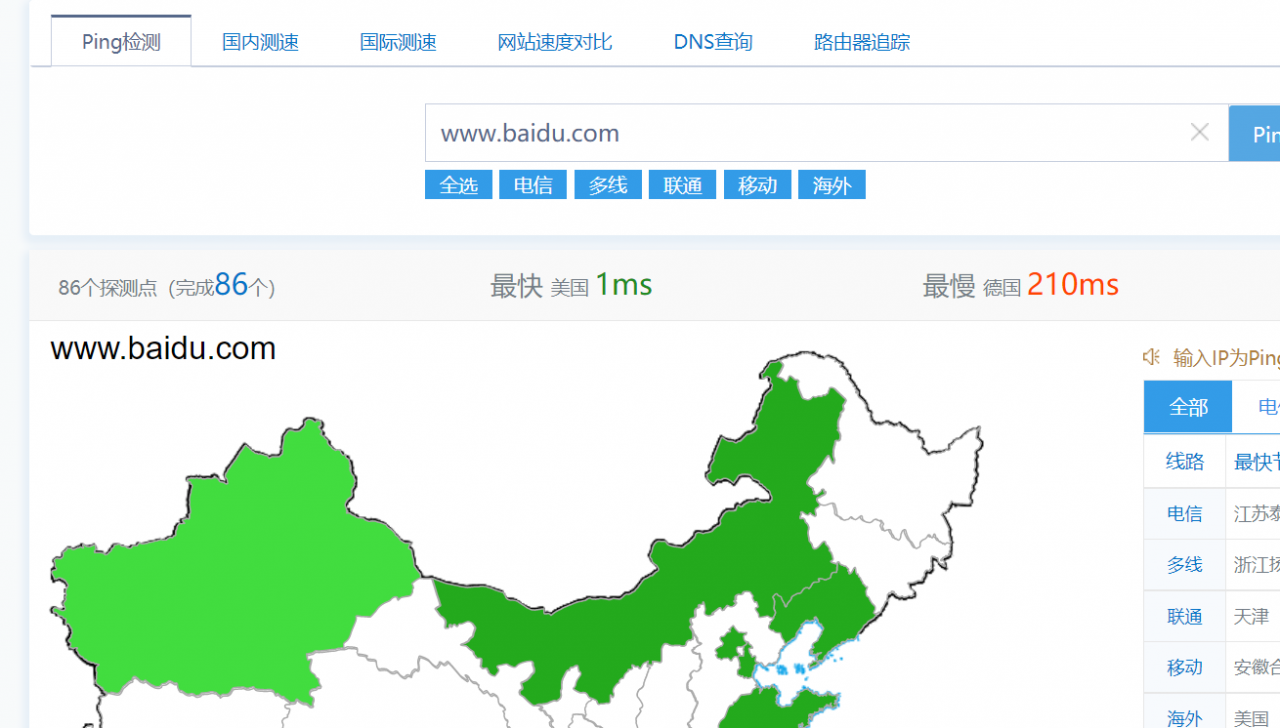1280x728 pixels.
Task: Clear the www.baidu.com input field
Action: [x=1199, y=132]
